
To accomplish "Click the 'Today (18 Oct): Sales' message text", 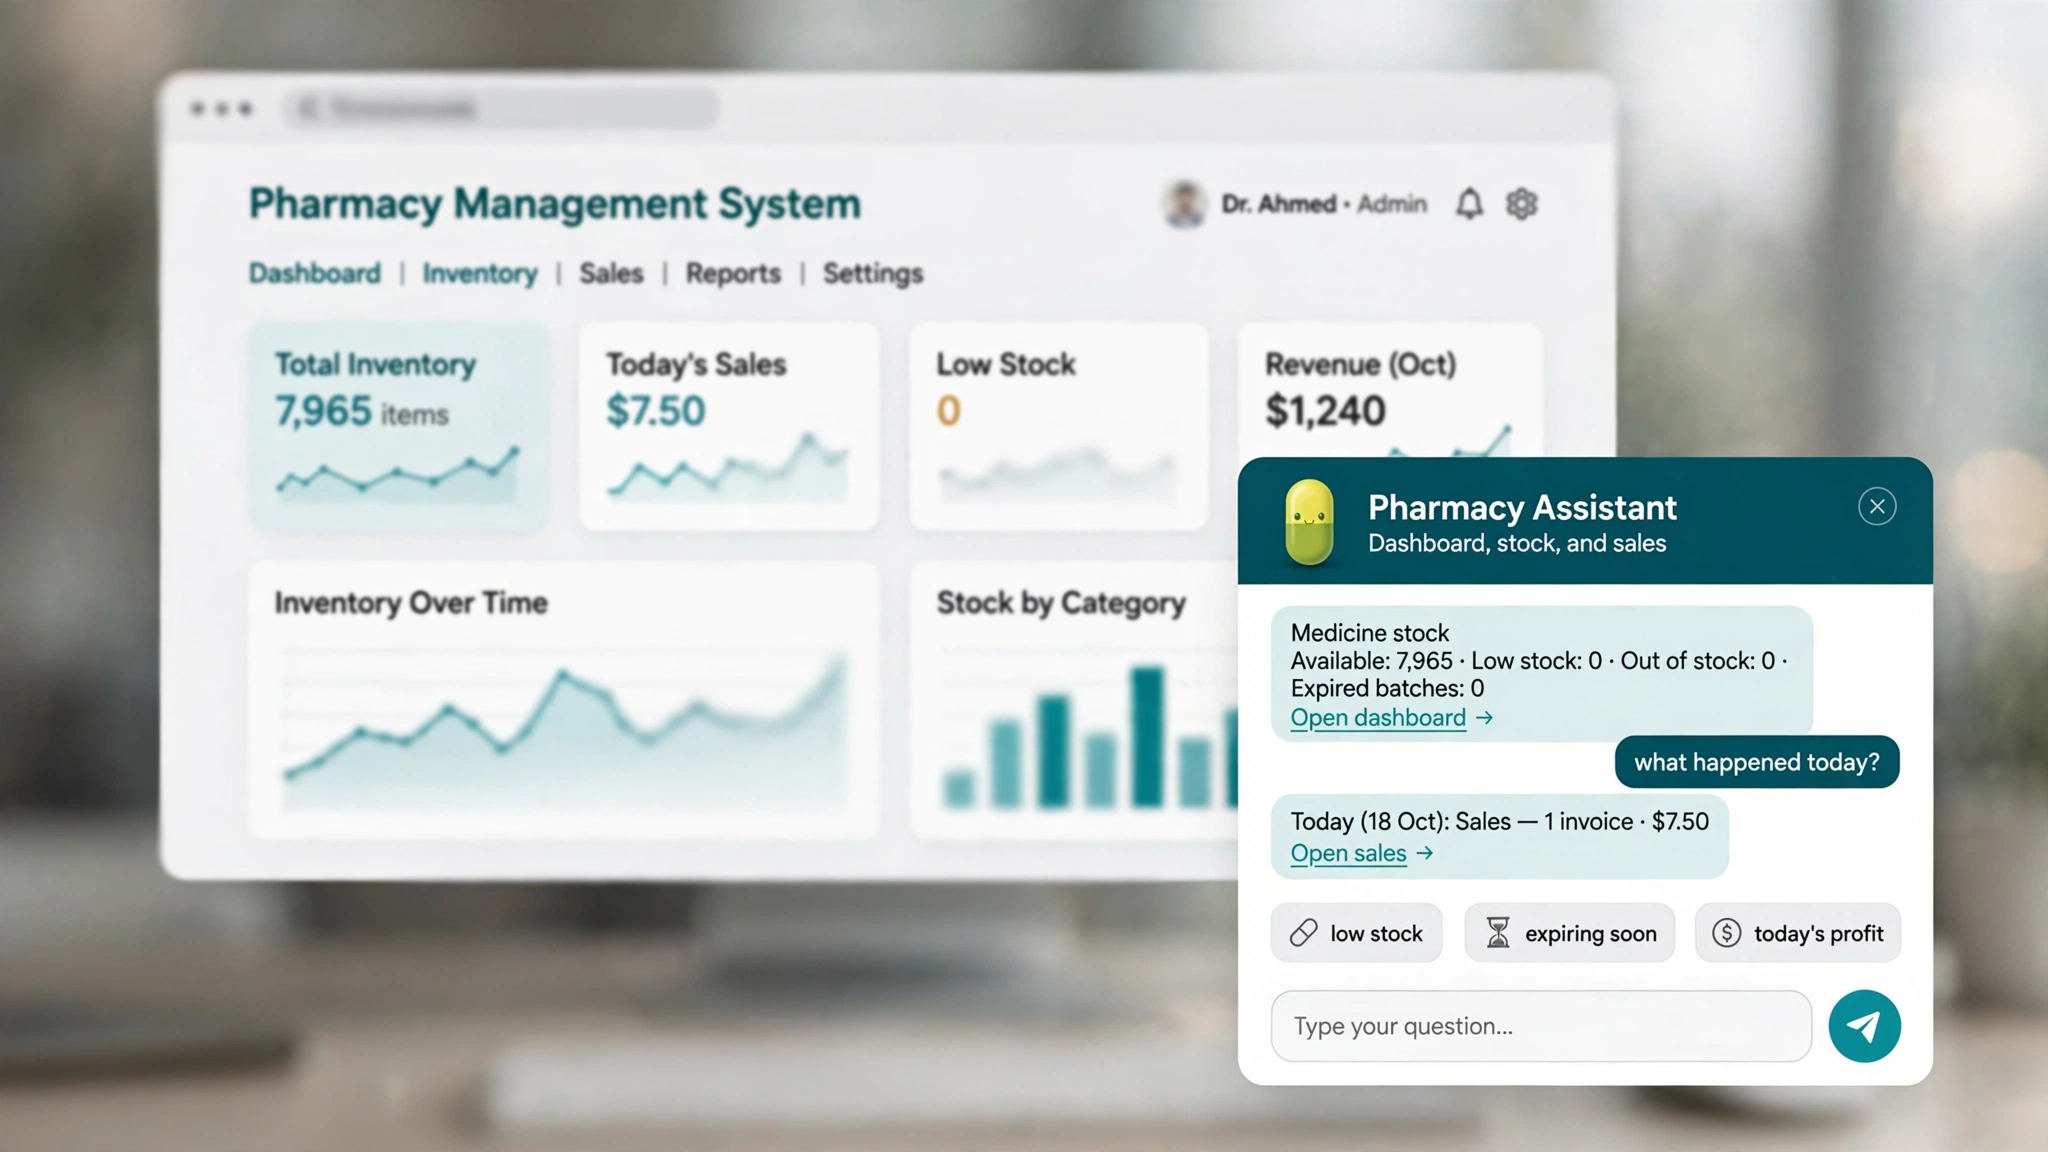I will 1499,822.
